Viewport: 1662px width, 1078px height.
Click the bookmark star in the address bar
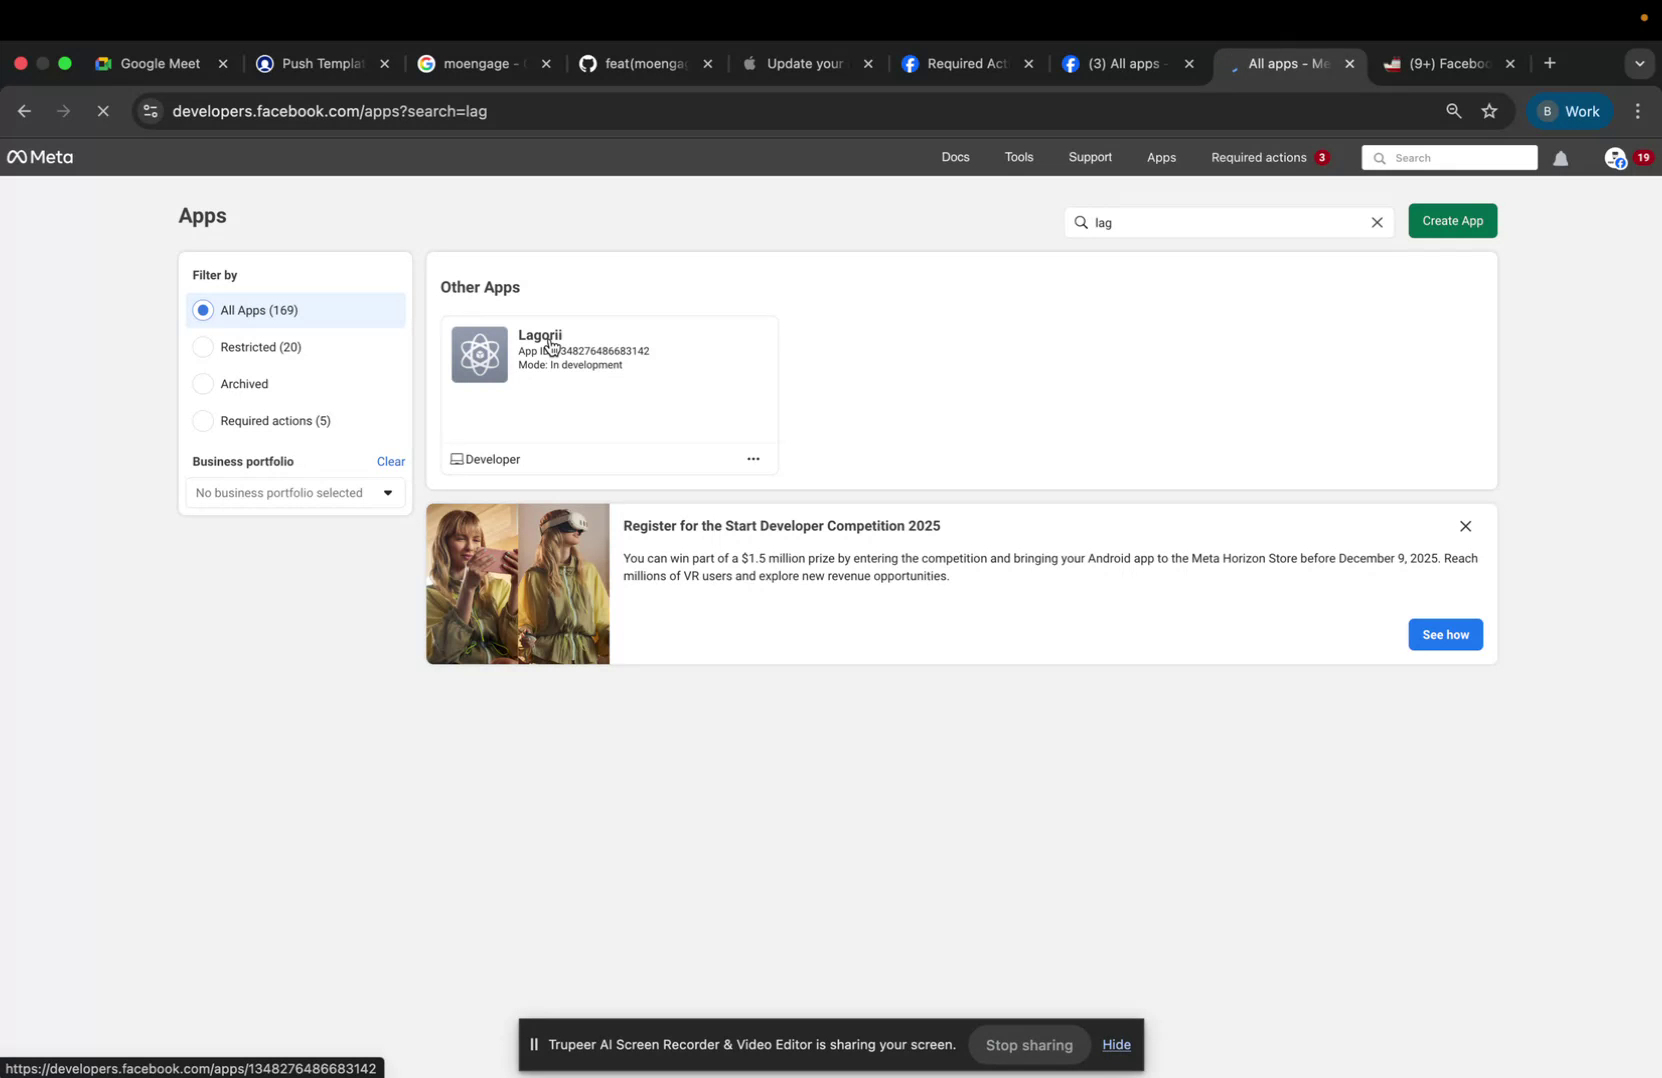1489,111
